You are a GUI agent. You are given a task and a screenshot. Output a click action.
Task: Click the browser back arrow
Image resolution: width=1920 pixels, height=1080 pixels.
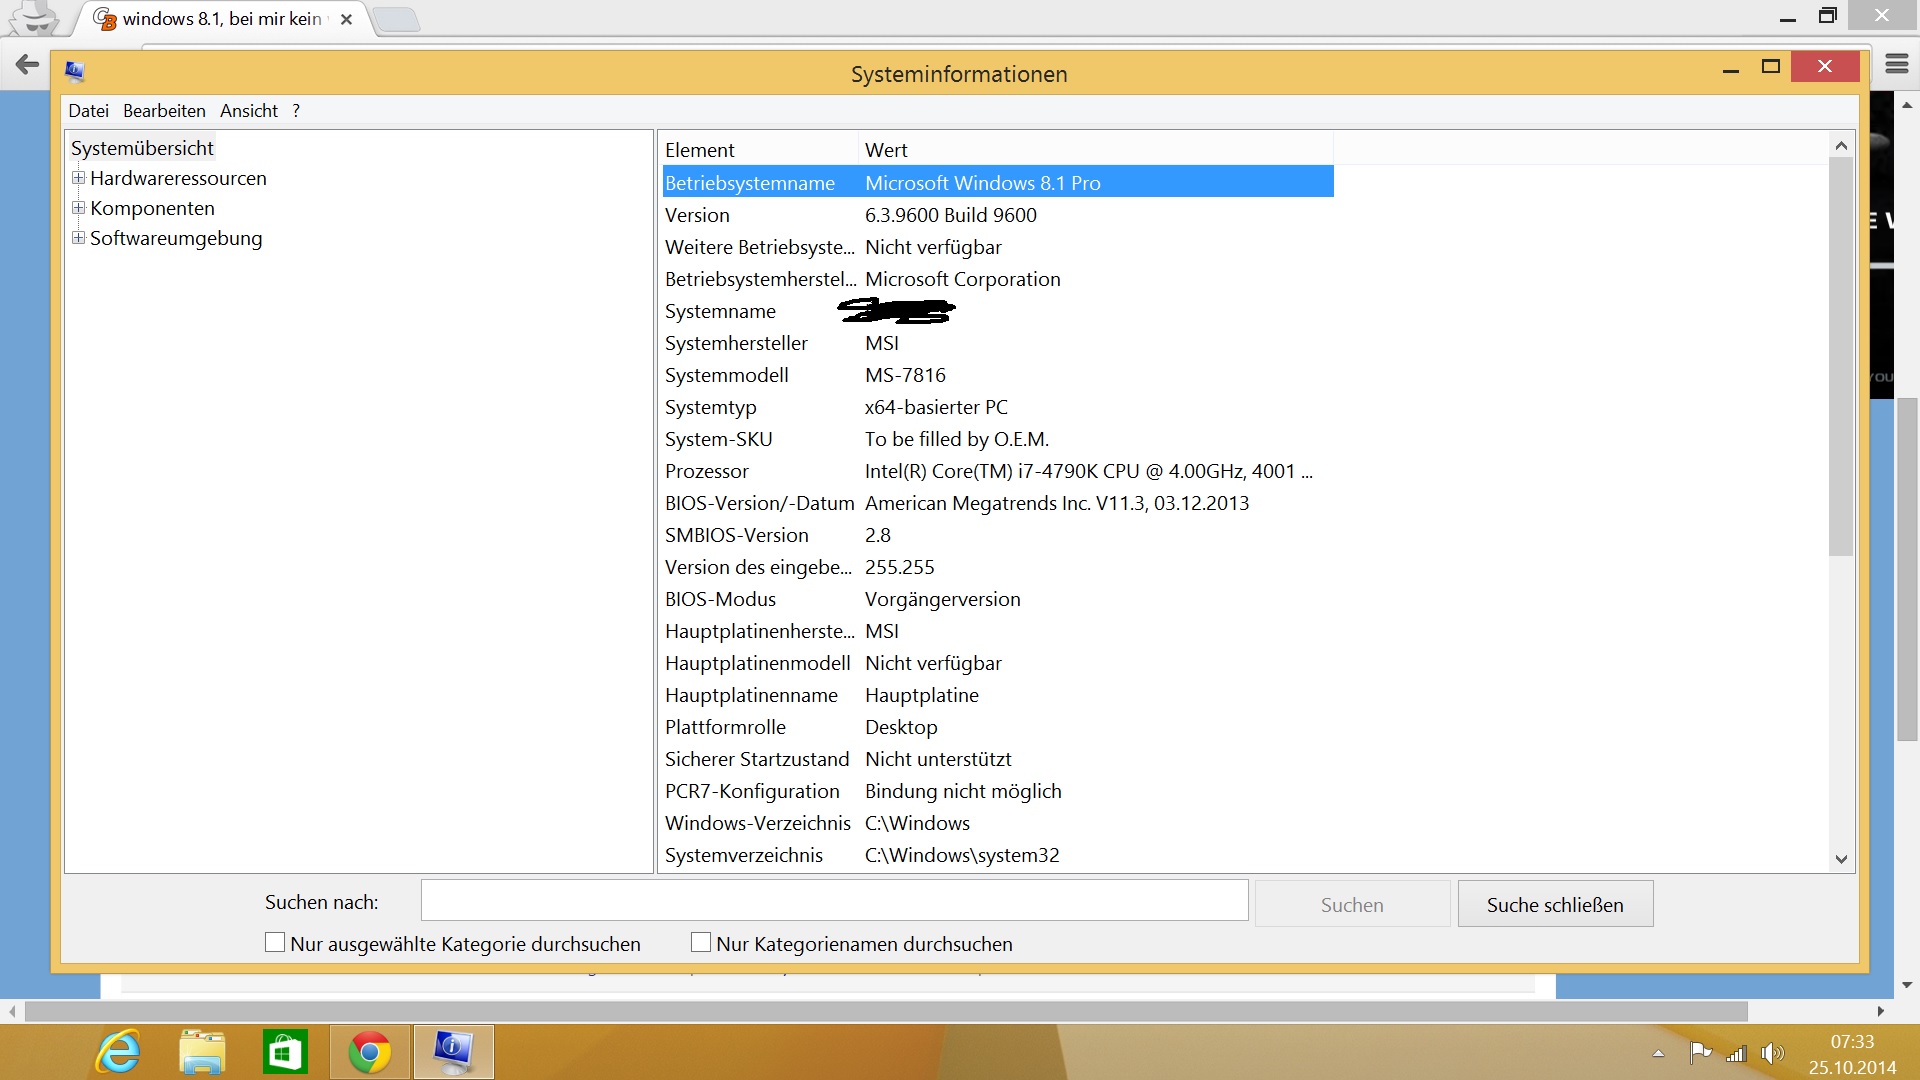(27, 65)
